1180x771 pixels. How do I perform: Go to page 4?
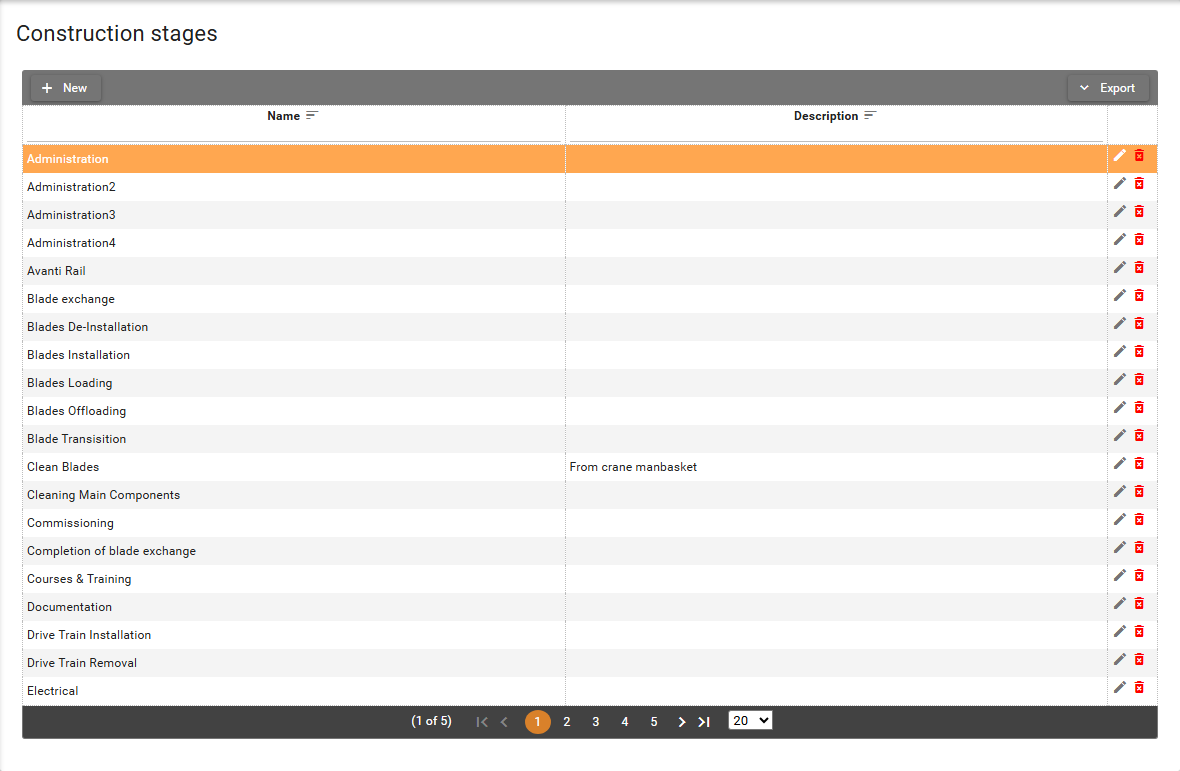pos(625,721)
